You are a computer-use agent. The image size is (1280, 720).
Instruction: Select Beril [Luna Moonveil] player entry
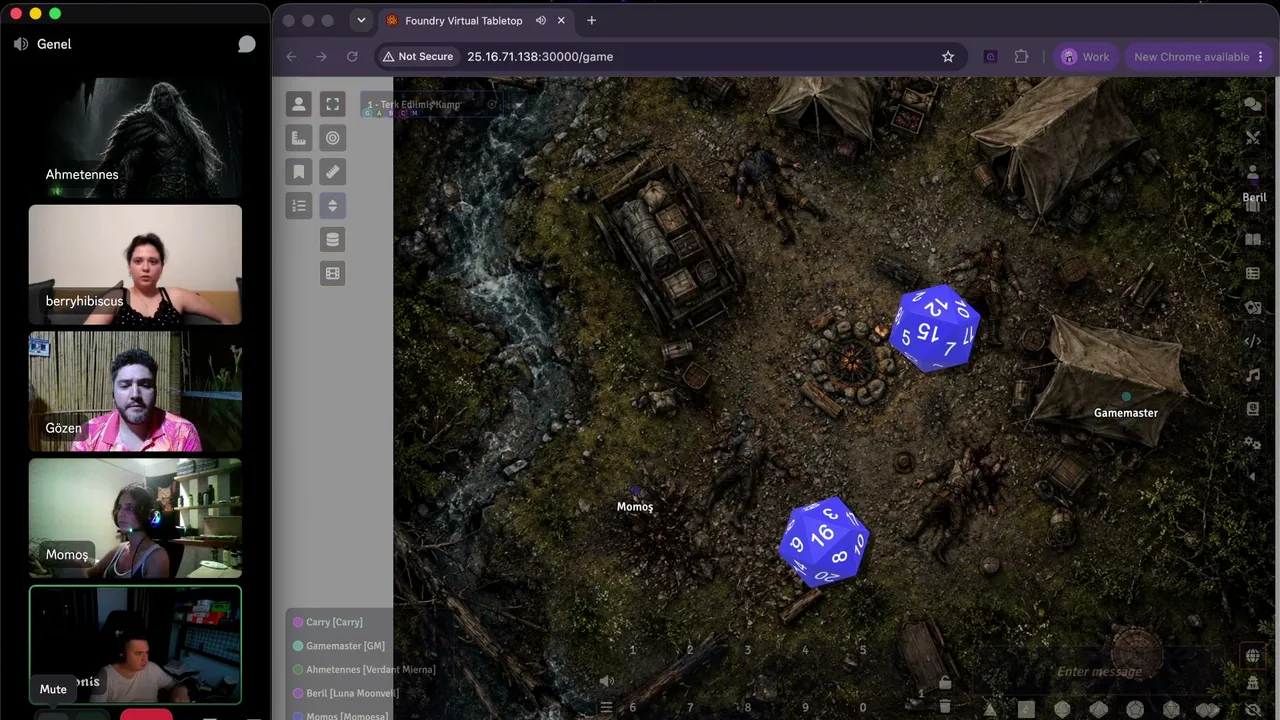(x=346, y=693)
